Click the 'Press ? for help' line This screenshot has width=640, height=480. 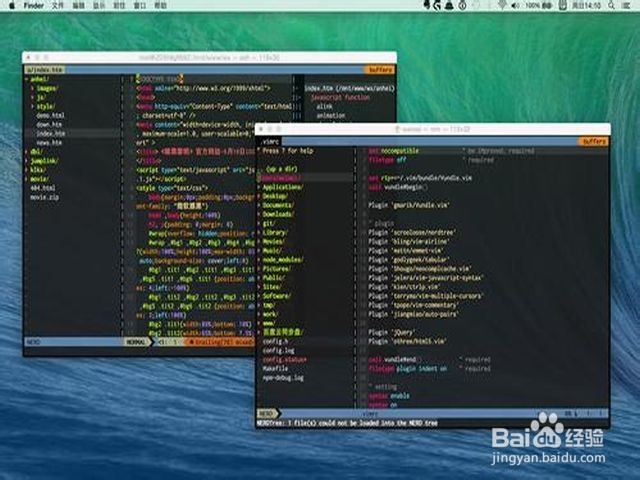point(287,151)
